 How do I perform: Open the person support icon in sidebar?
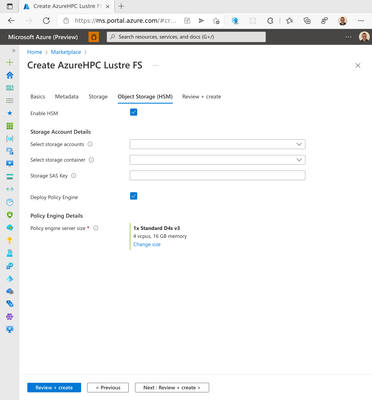(10, 253)
